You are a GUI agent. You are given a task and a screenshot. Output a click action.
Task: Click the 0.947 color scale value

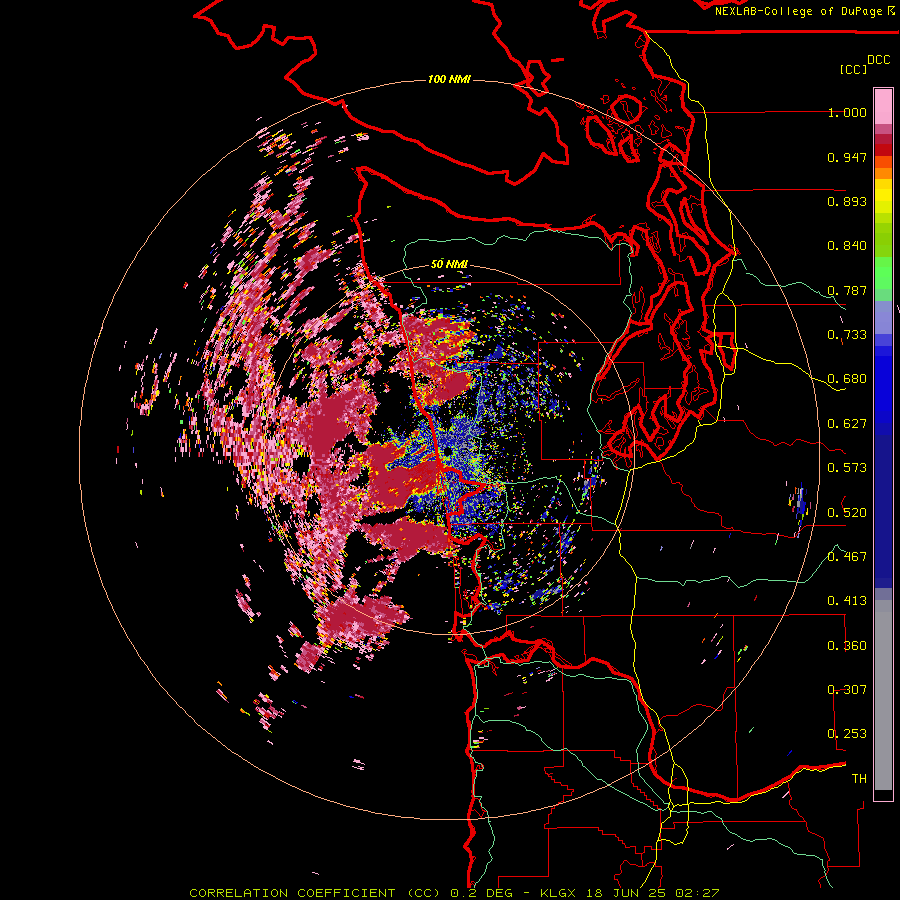847,157
